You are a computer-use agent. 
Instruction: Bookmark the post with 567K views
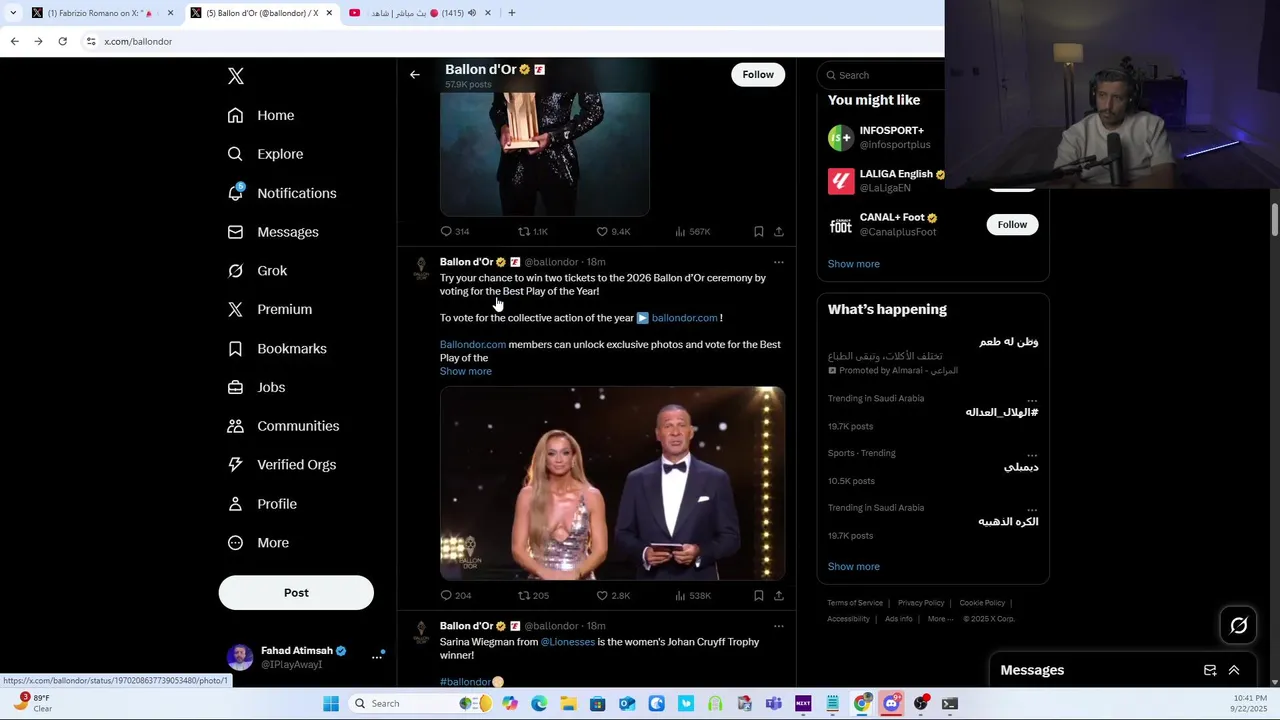[x=759, y=231]
